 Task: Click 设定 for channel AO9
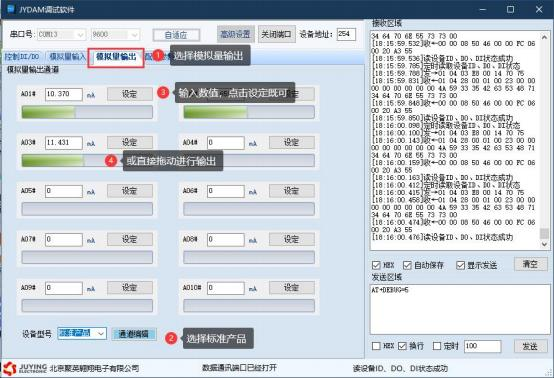point(130,288)
